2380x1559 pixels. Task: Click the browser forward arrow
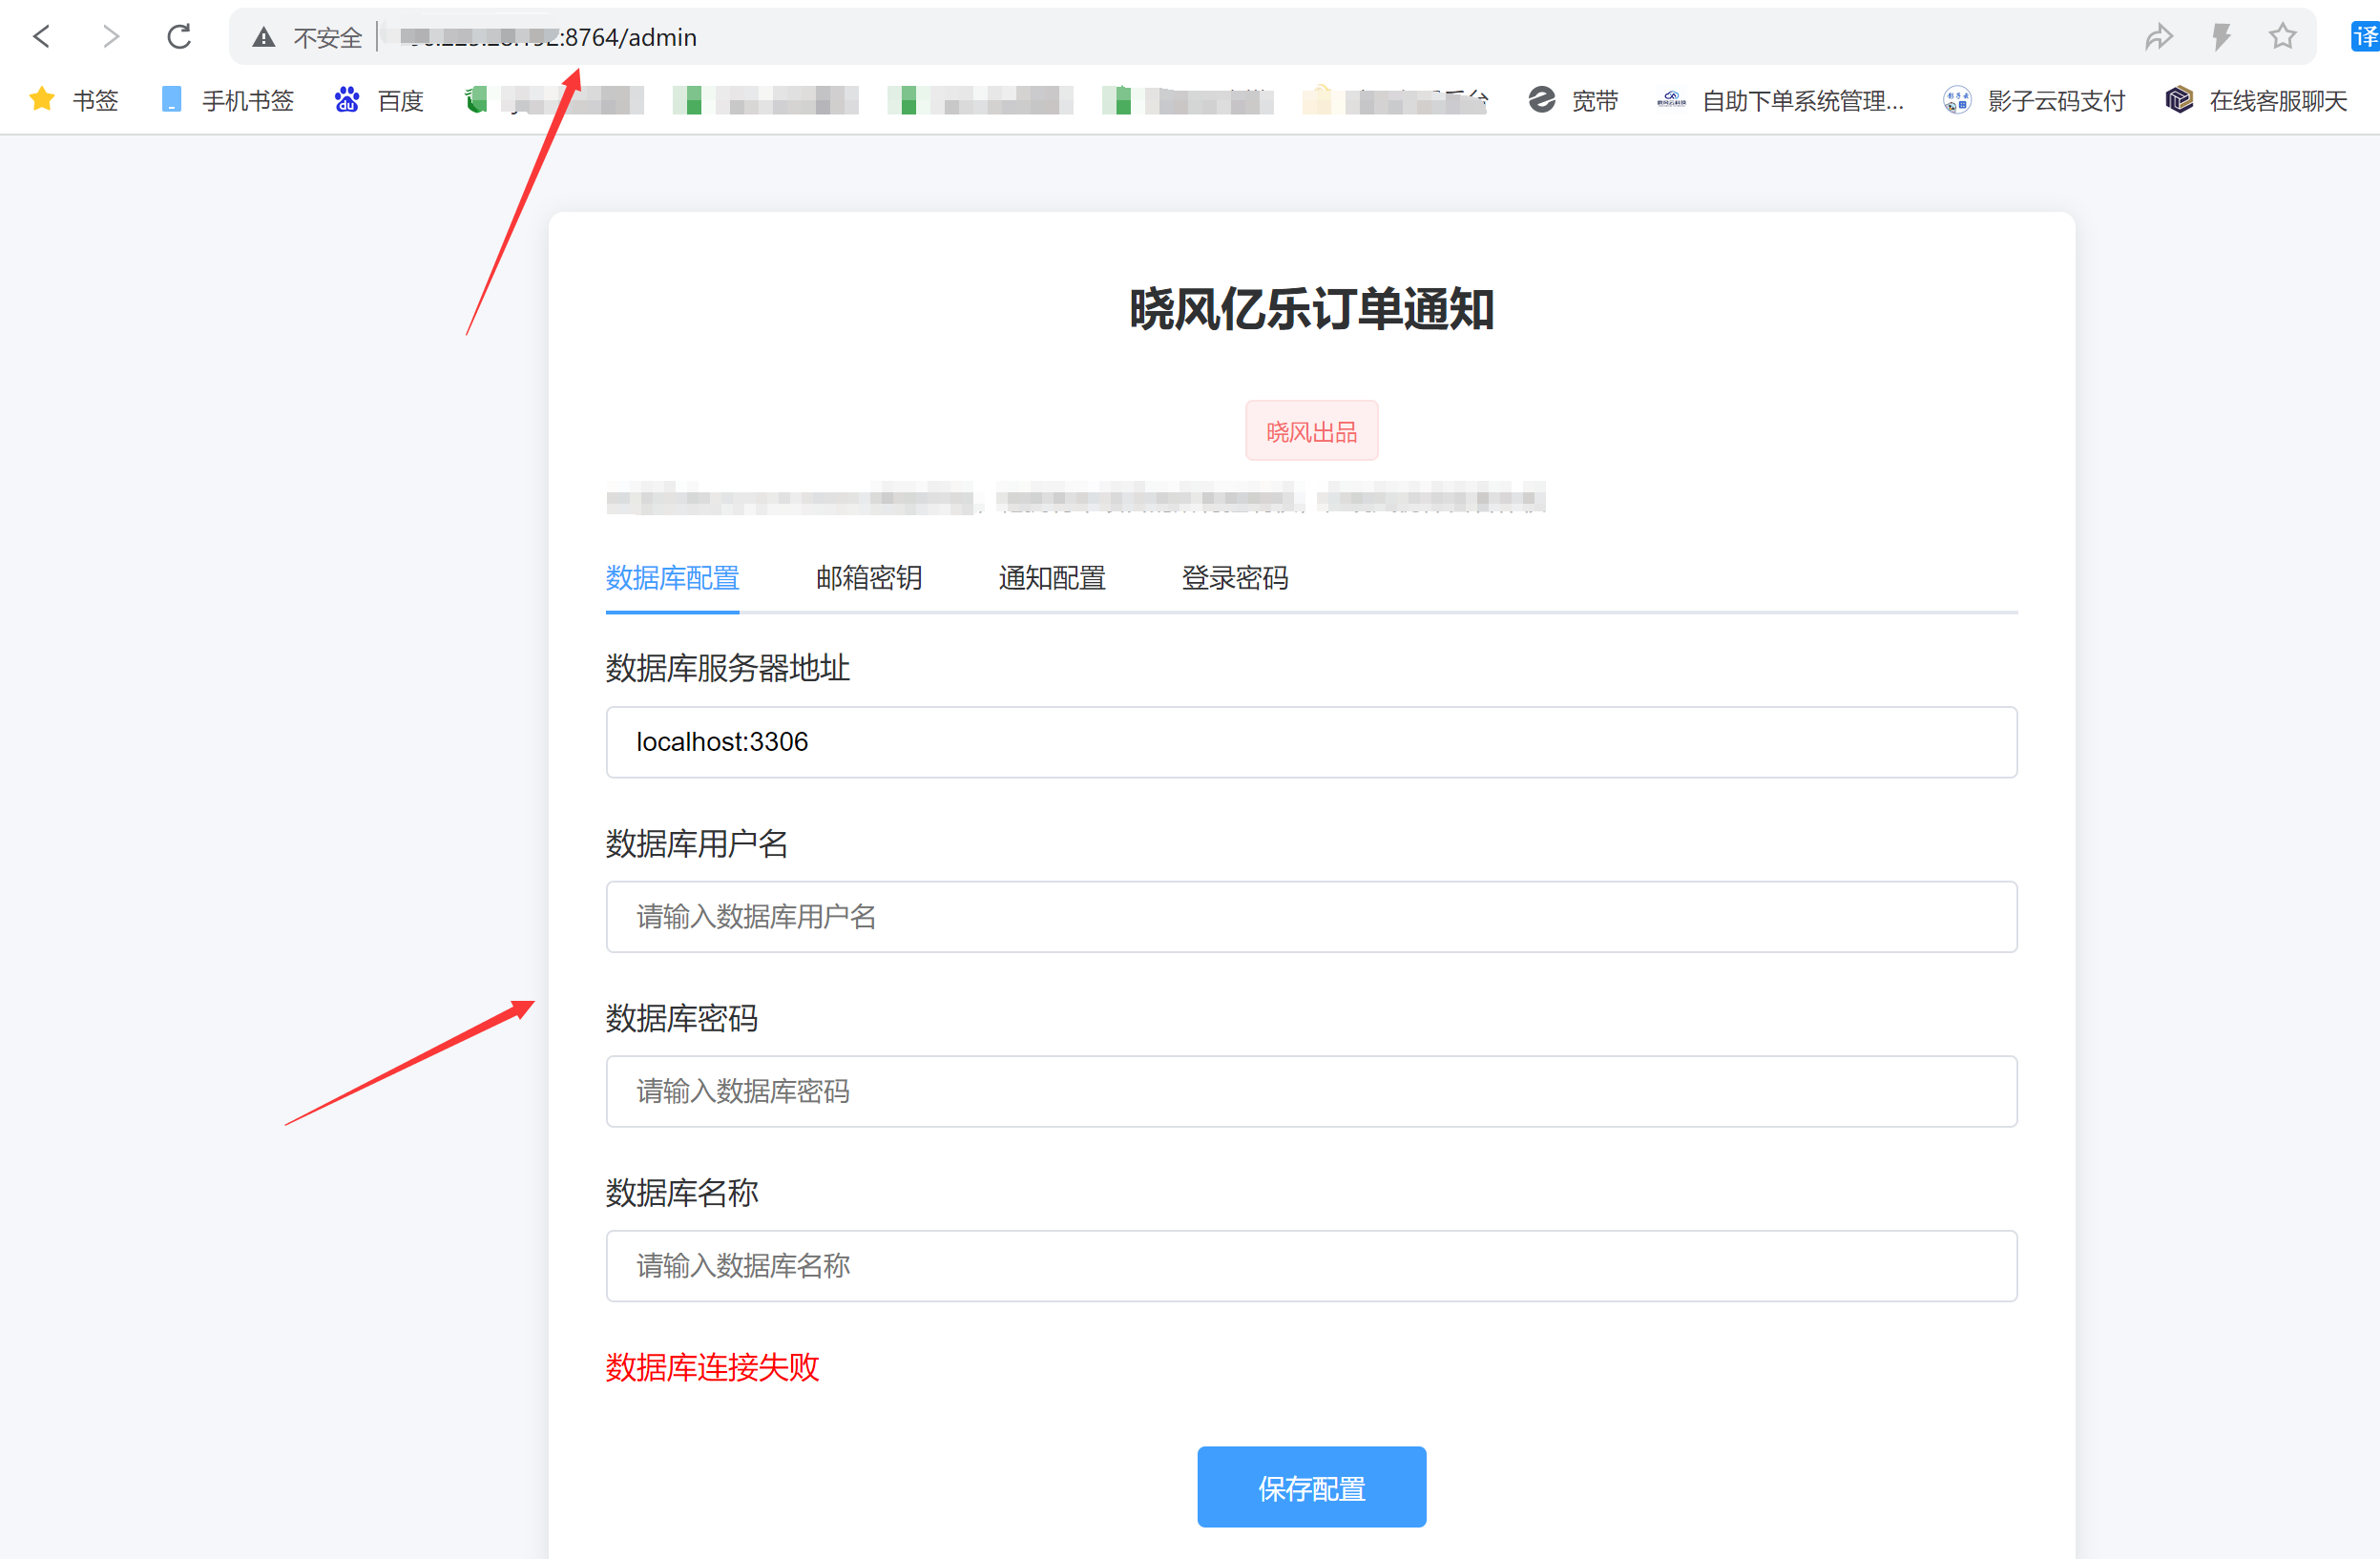pyautogui.click(x=110, y=37)
